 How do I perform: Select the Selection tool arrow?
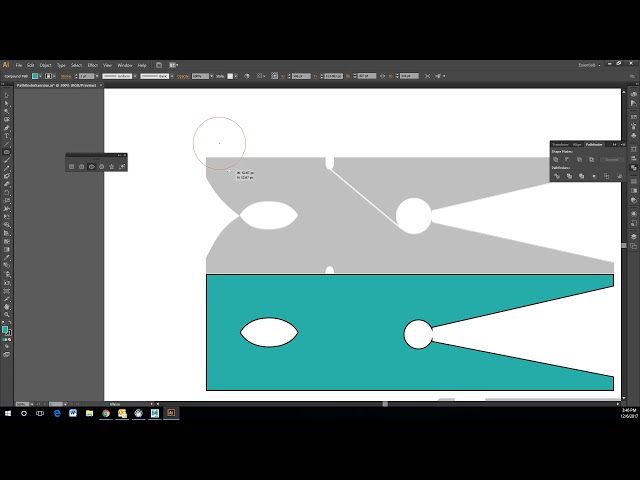7,95
